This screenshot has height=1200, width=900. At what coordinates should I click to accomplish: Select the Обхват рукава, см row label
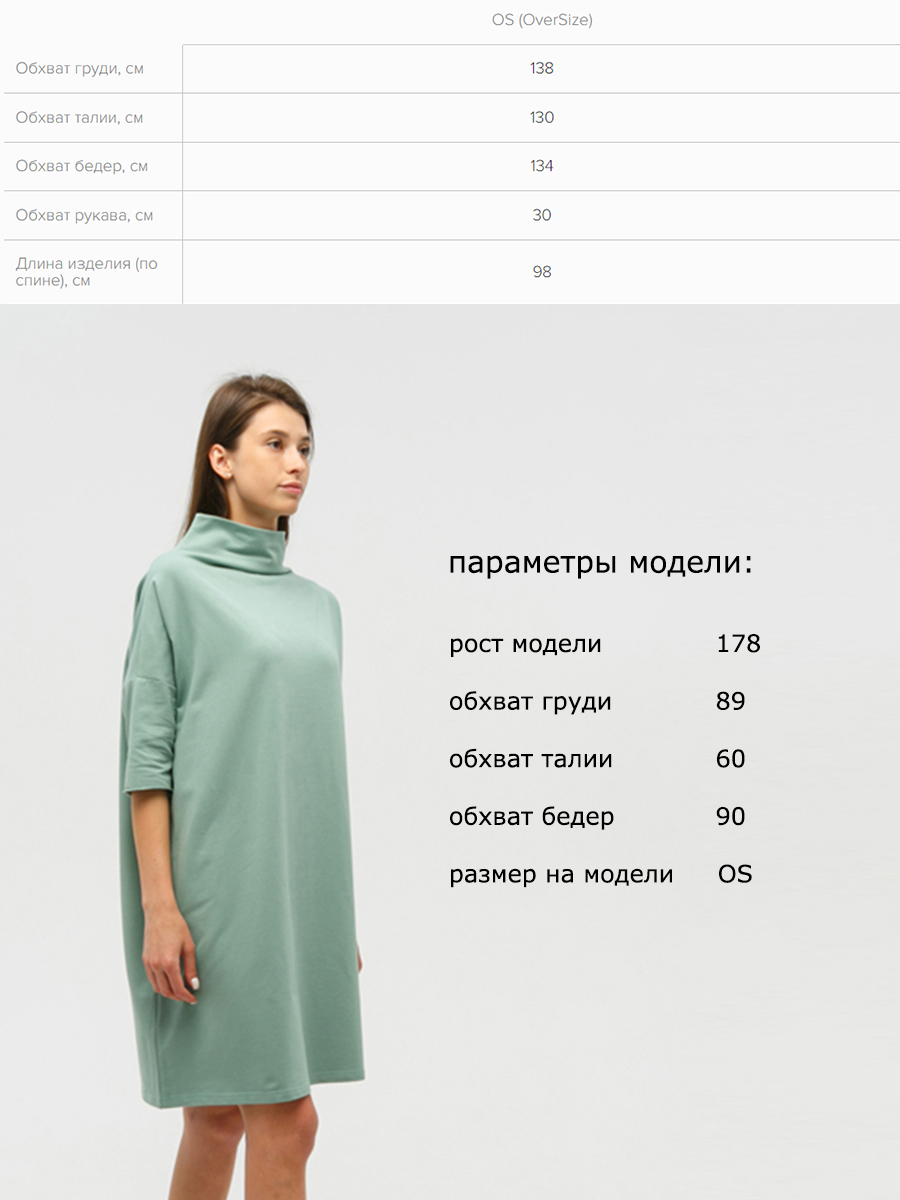(84, 215)
